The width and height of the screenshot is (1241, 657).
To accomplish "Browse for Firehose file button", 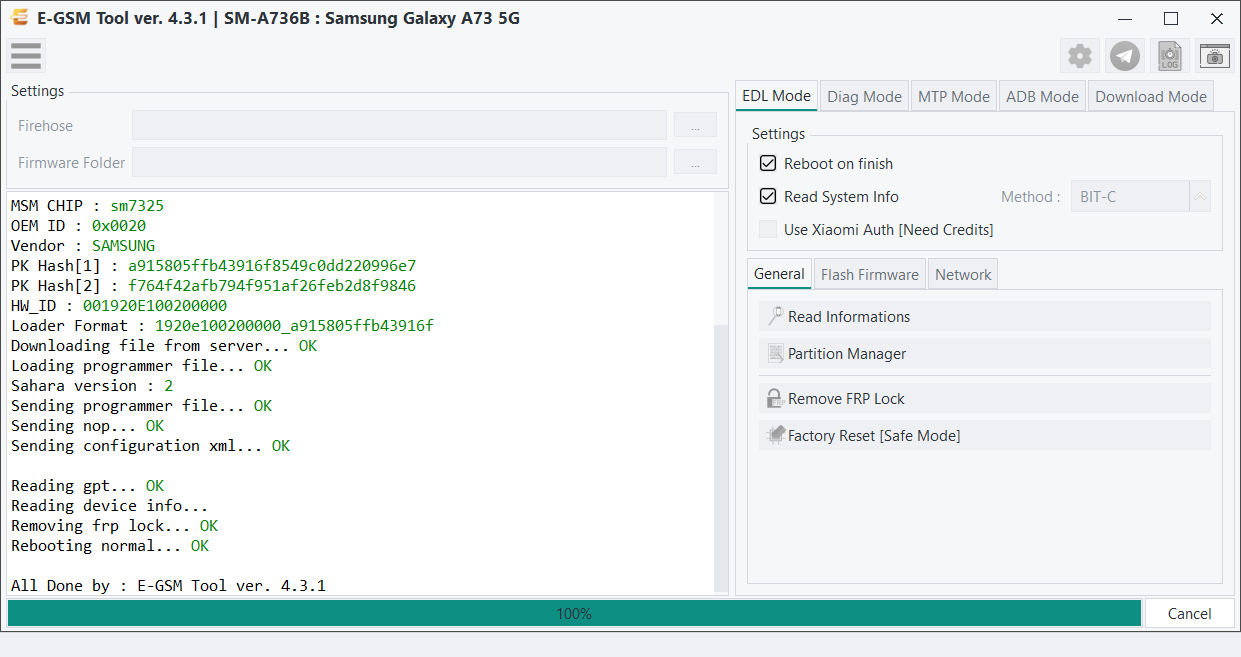I will pyautogui.click(x=695, y=125).
